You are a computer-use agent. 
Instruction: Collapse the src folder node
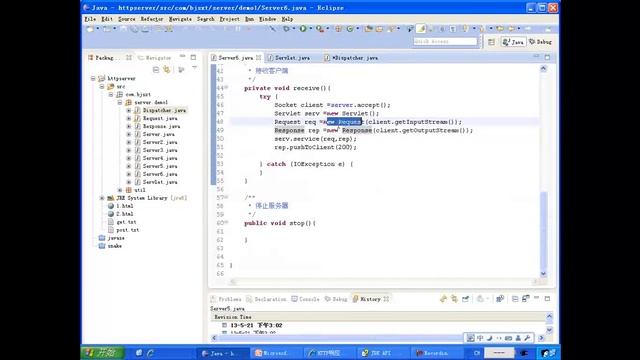pos(102,87)
